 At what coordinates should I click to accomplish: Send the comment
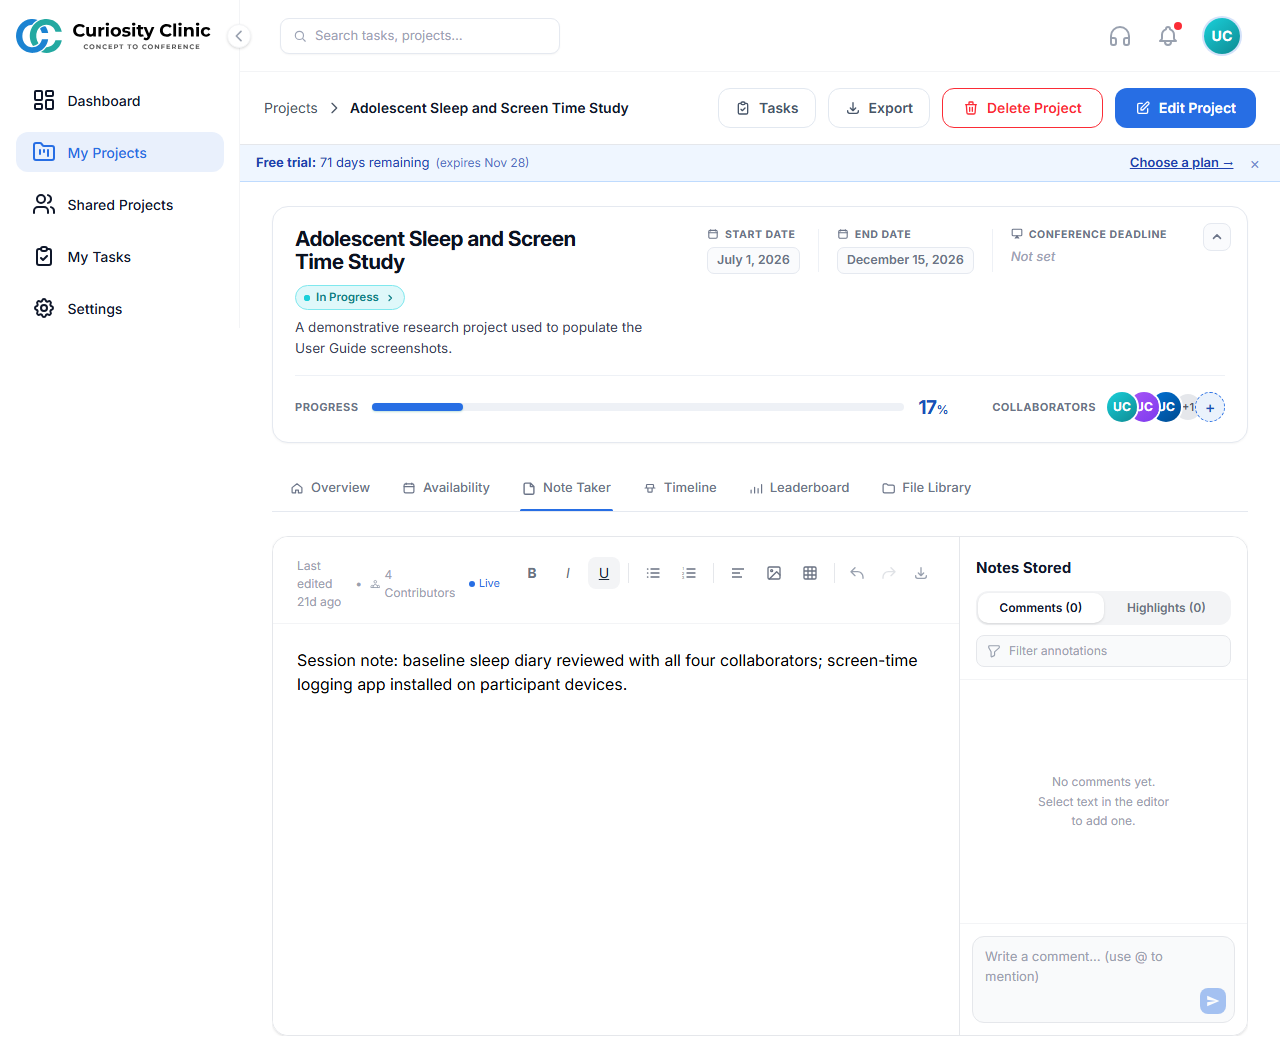(1213, 1001)
